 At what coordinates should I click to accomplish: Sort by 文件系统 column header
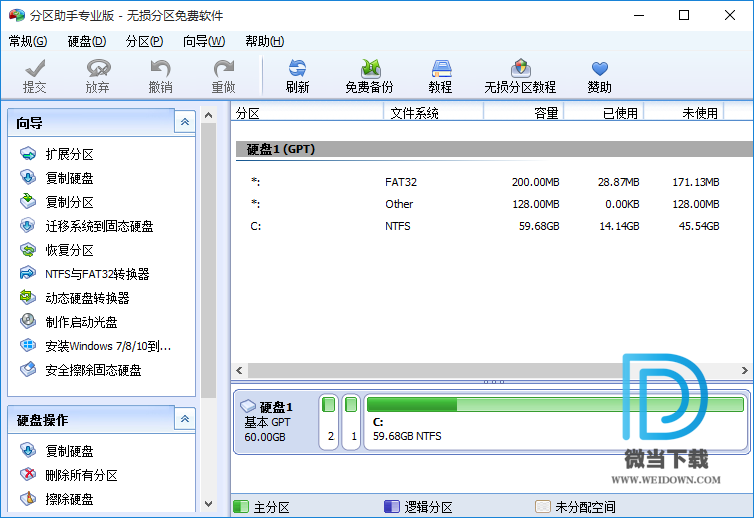(x=414, y=113)
